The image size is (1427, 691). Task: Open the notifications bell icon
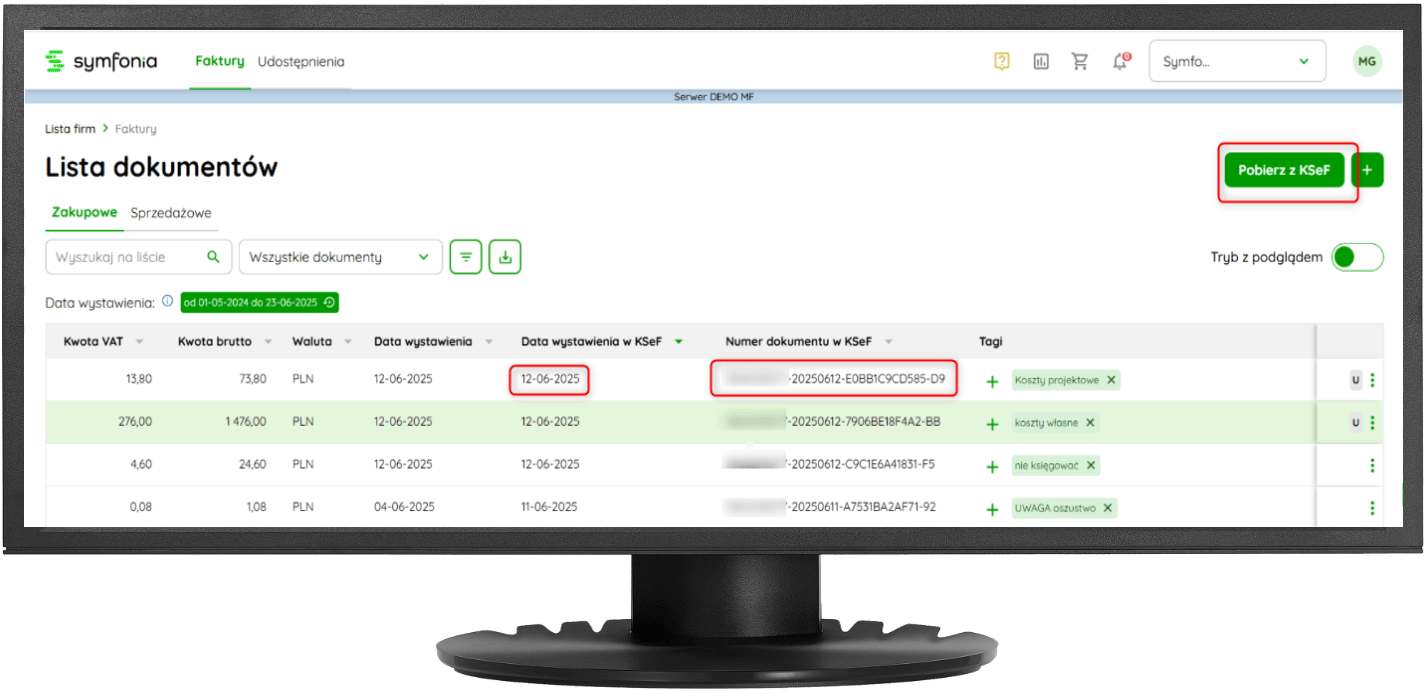click(x=1120, y=61)
